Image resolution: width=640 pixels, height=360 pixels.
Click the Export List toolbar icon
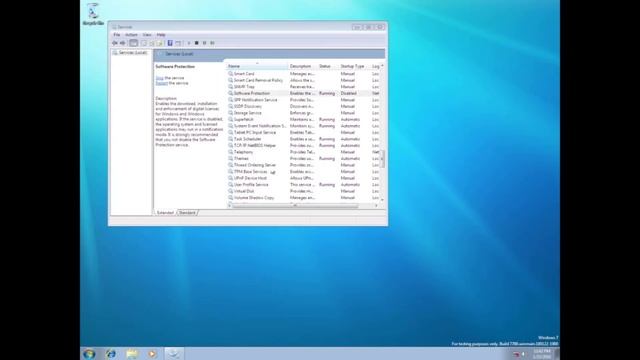click(160, 43)
